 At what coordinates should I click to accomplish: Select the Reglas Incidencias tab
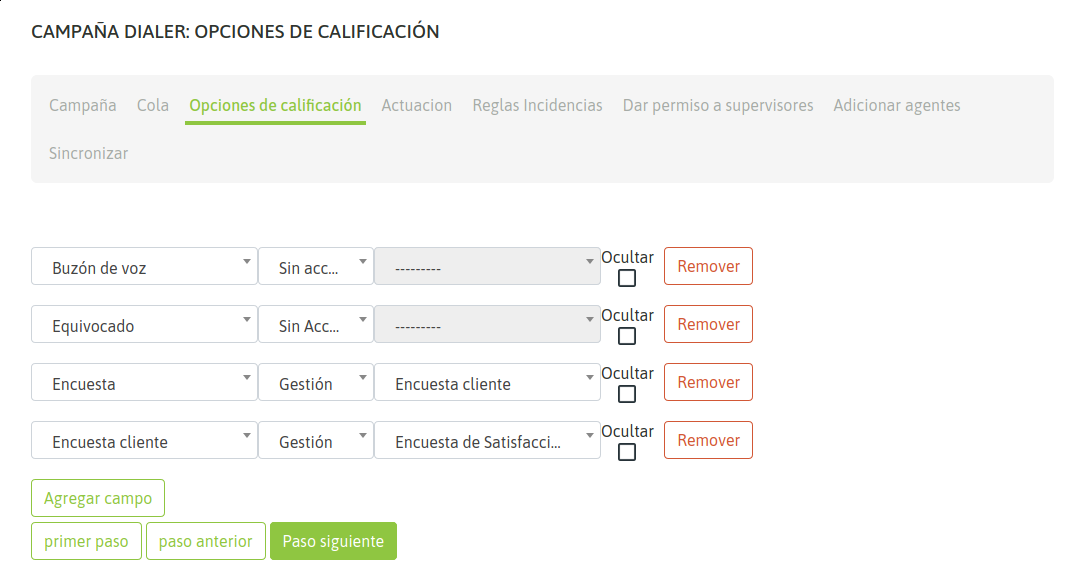coord(537,105)
